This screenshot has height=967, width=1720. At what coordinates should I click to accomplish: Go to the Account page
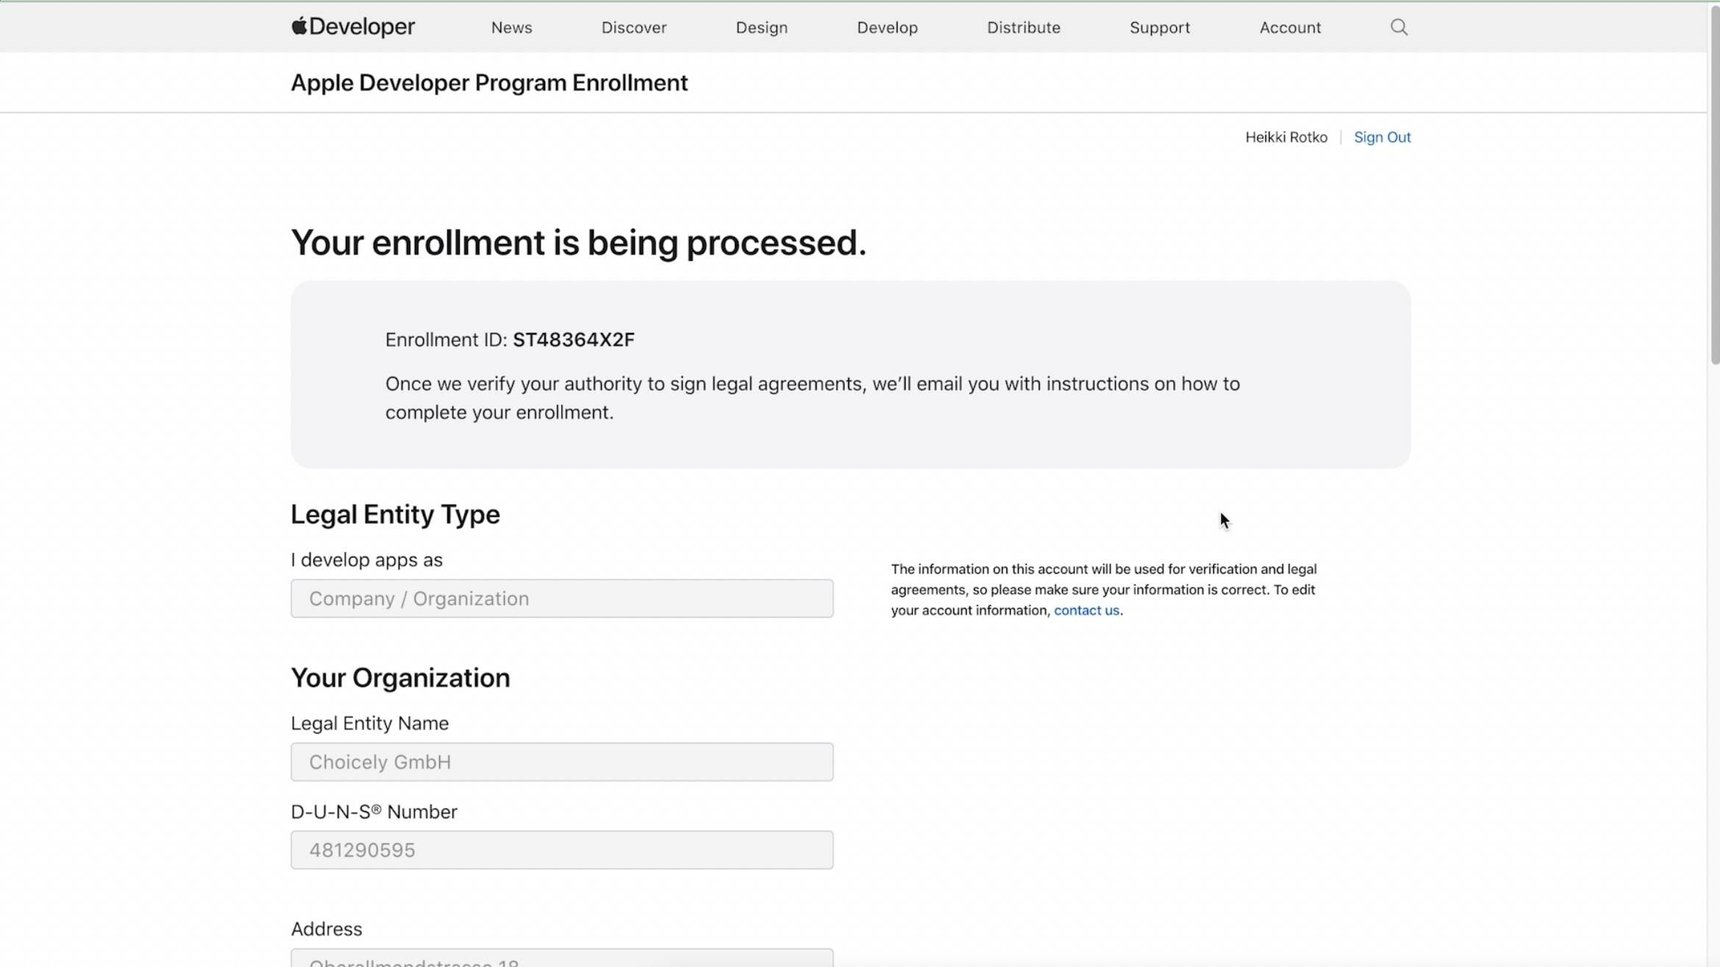pos(1290,27)
